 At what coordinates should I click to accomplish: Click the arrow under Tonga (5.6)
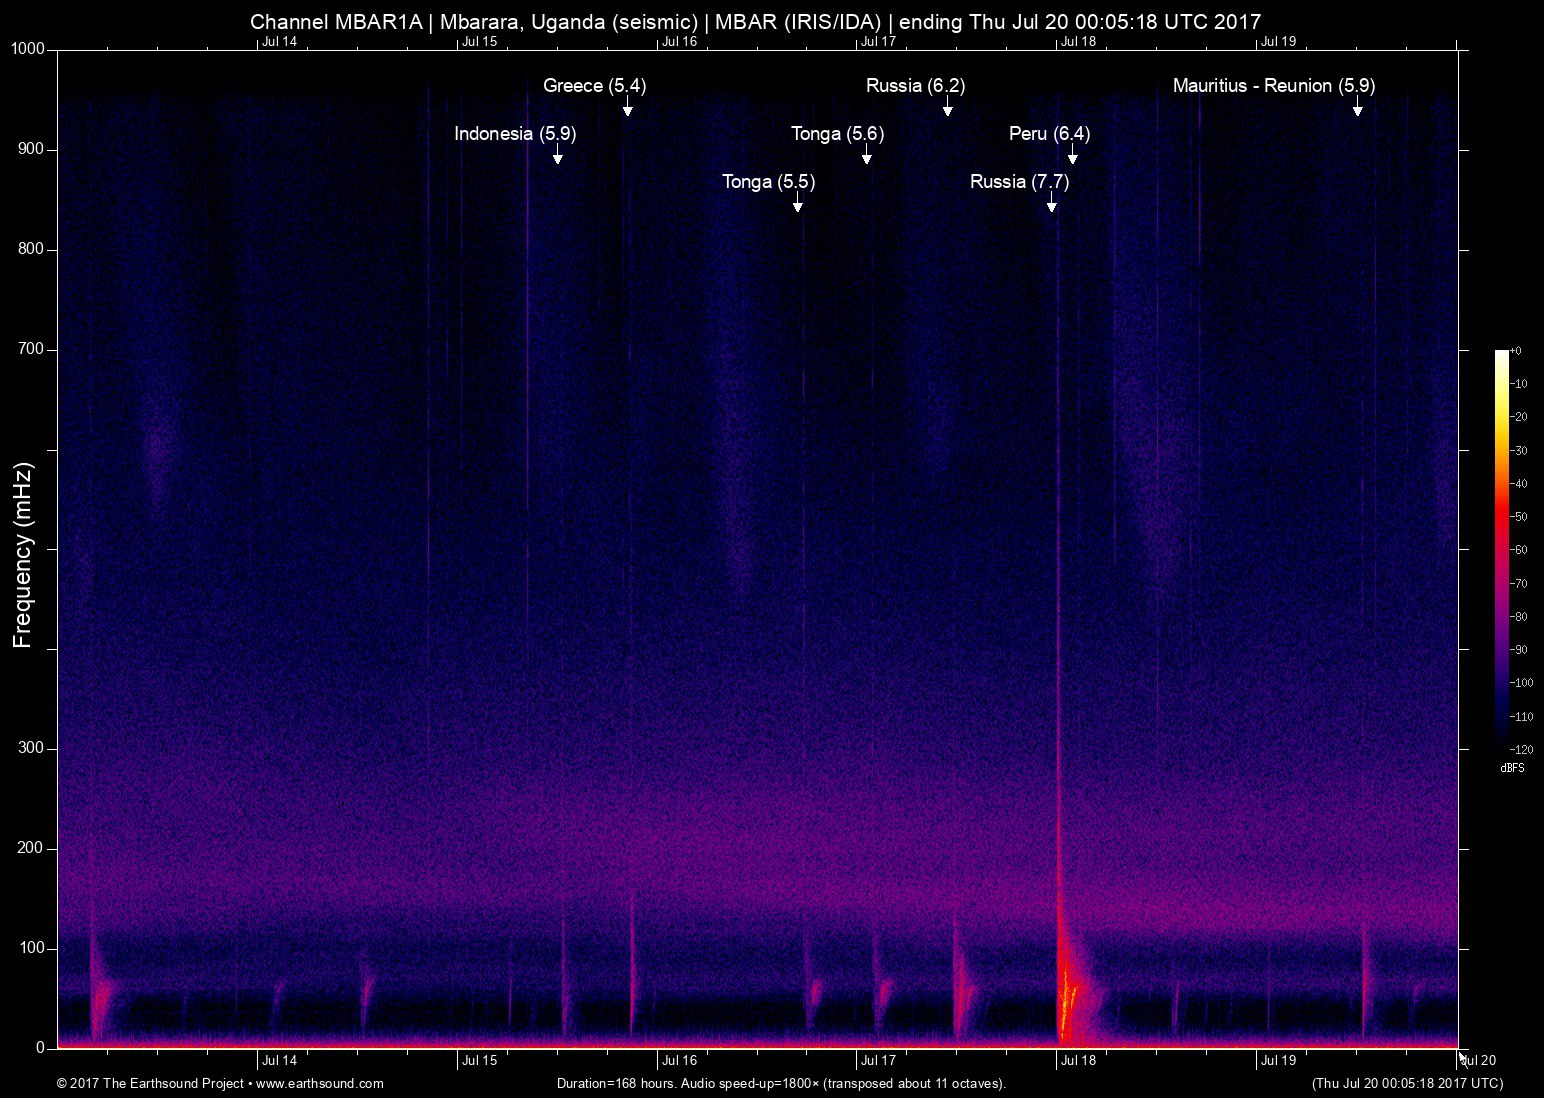coord(866,155)
